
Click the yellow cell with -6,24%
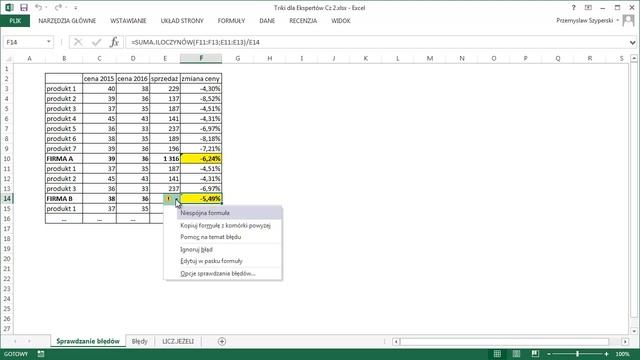[201, 159]
